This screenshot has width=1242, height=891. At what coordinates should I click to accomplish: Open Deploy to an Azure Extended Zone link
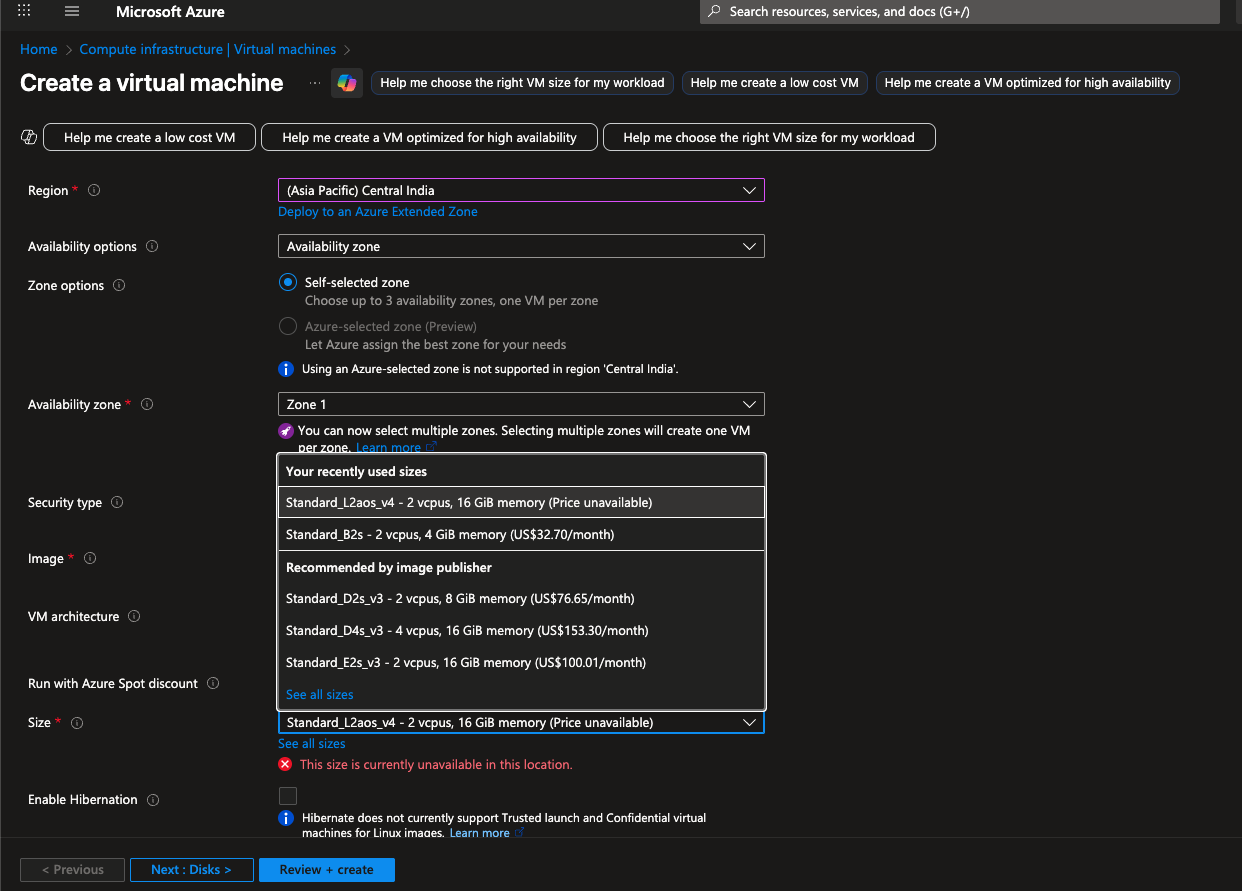(378, 211)
